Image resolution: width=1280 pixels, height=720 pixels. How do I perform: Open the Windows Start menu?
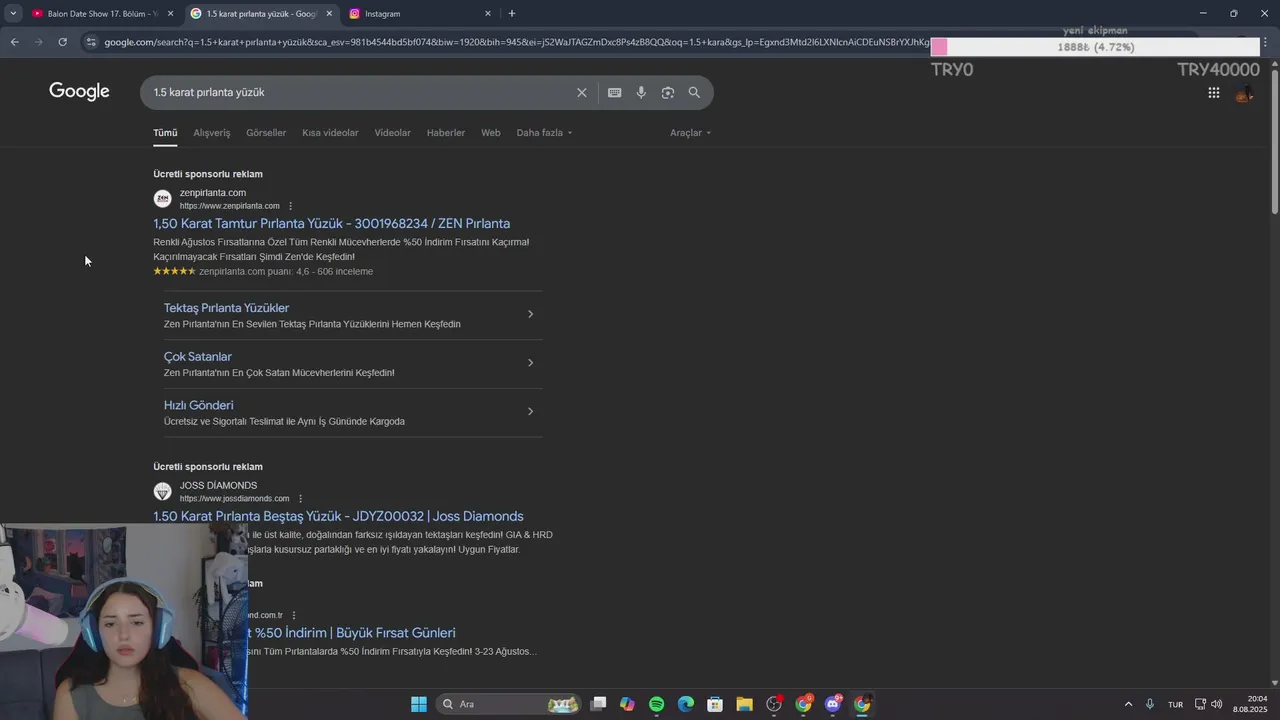pyautogui.click(x=418, y=704)
